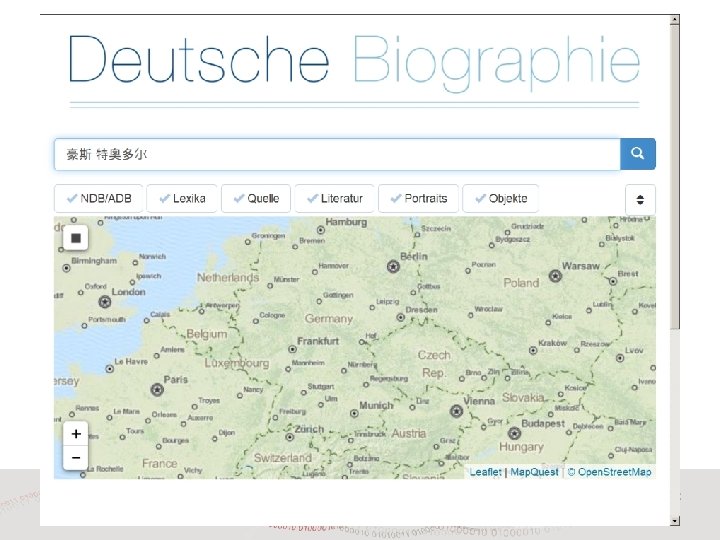The height and width of the screenshot is (540, 720).
Task: Toggle the Quelle filter
Action: 256,198
